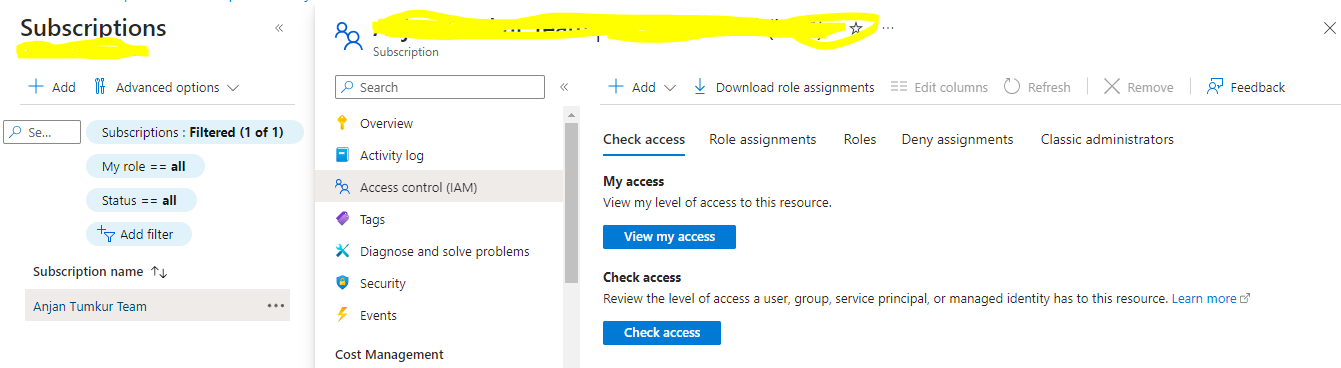Collapse the resource menu with double chevron
This screenshot has width=1341, height=368.
[x=564, y=87]
